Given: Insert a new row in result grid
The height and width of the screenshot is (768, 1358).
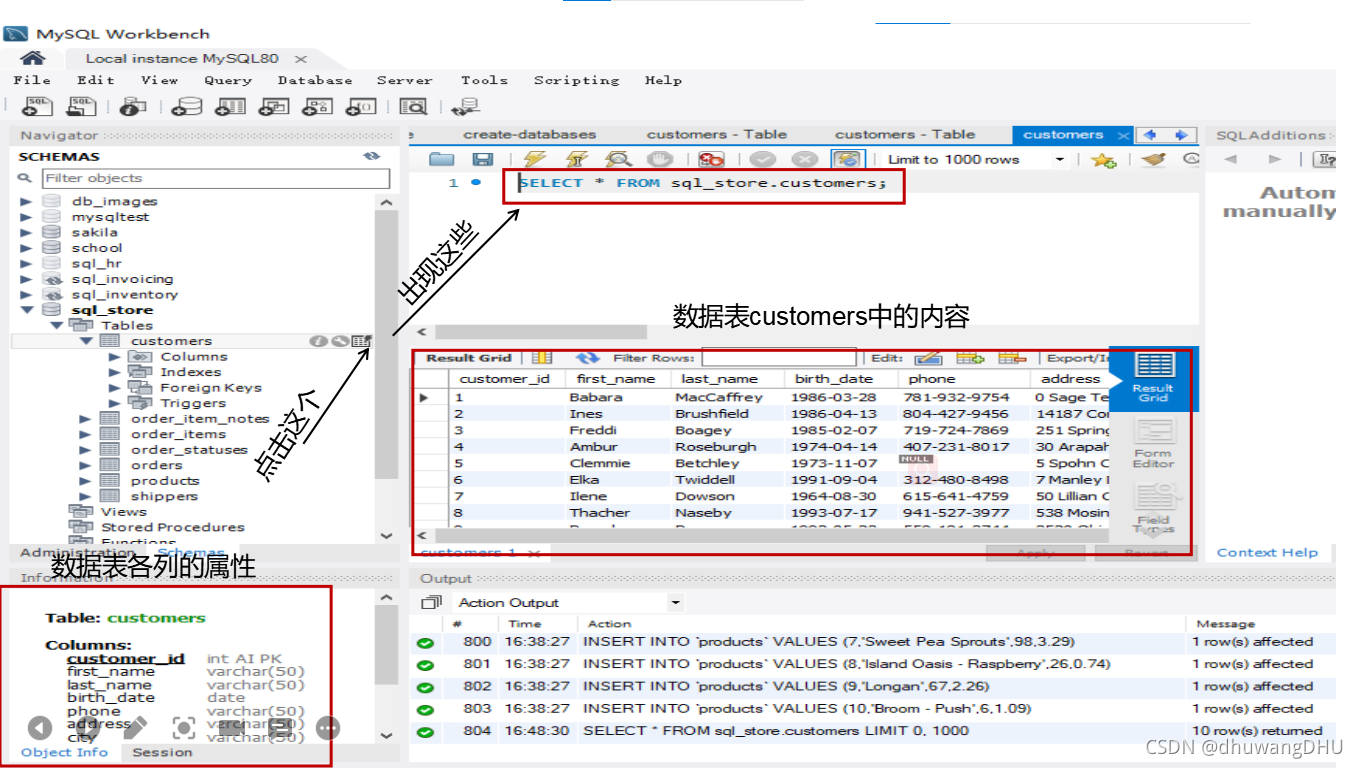Looking at the screenshot, I should (x=969, y=358).
